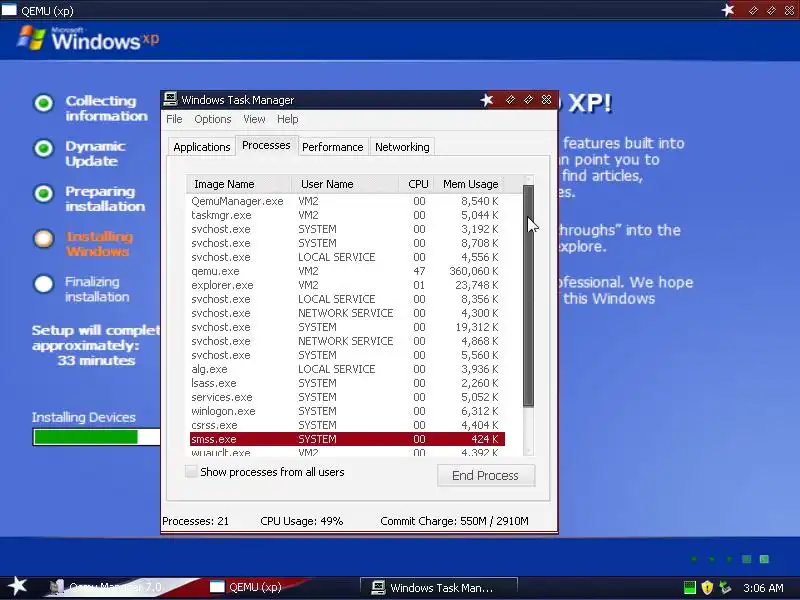Open the File menu

point(174,119)
